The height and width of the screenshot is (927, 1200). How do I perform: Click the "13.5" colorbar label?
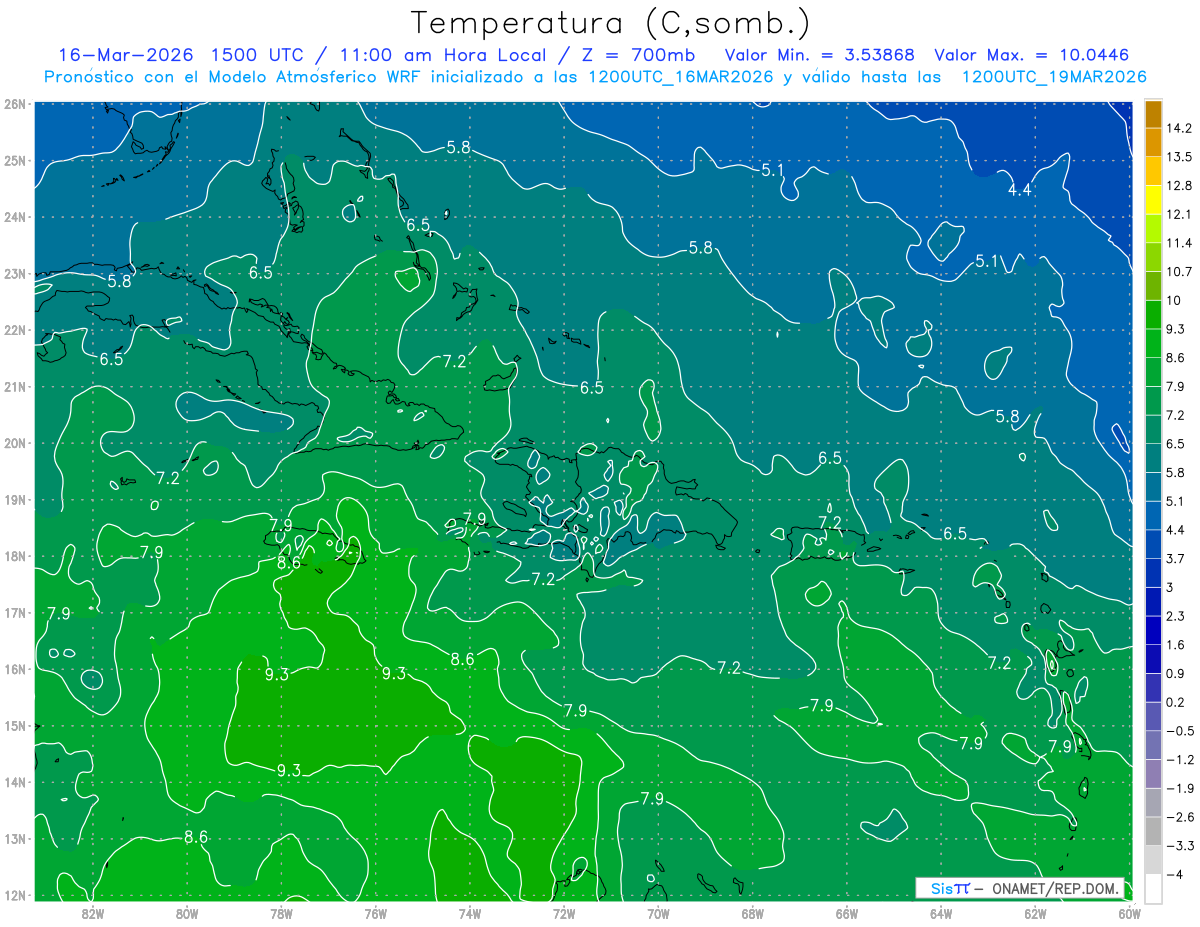(1179, 157)
